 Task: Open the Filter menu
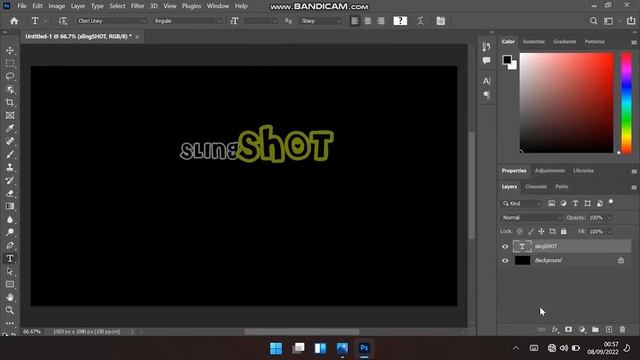(x=138, y=6)
